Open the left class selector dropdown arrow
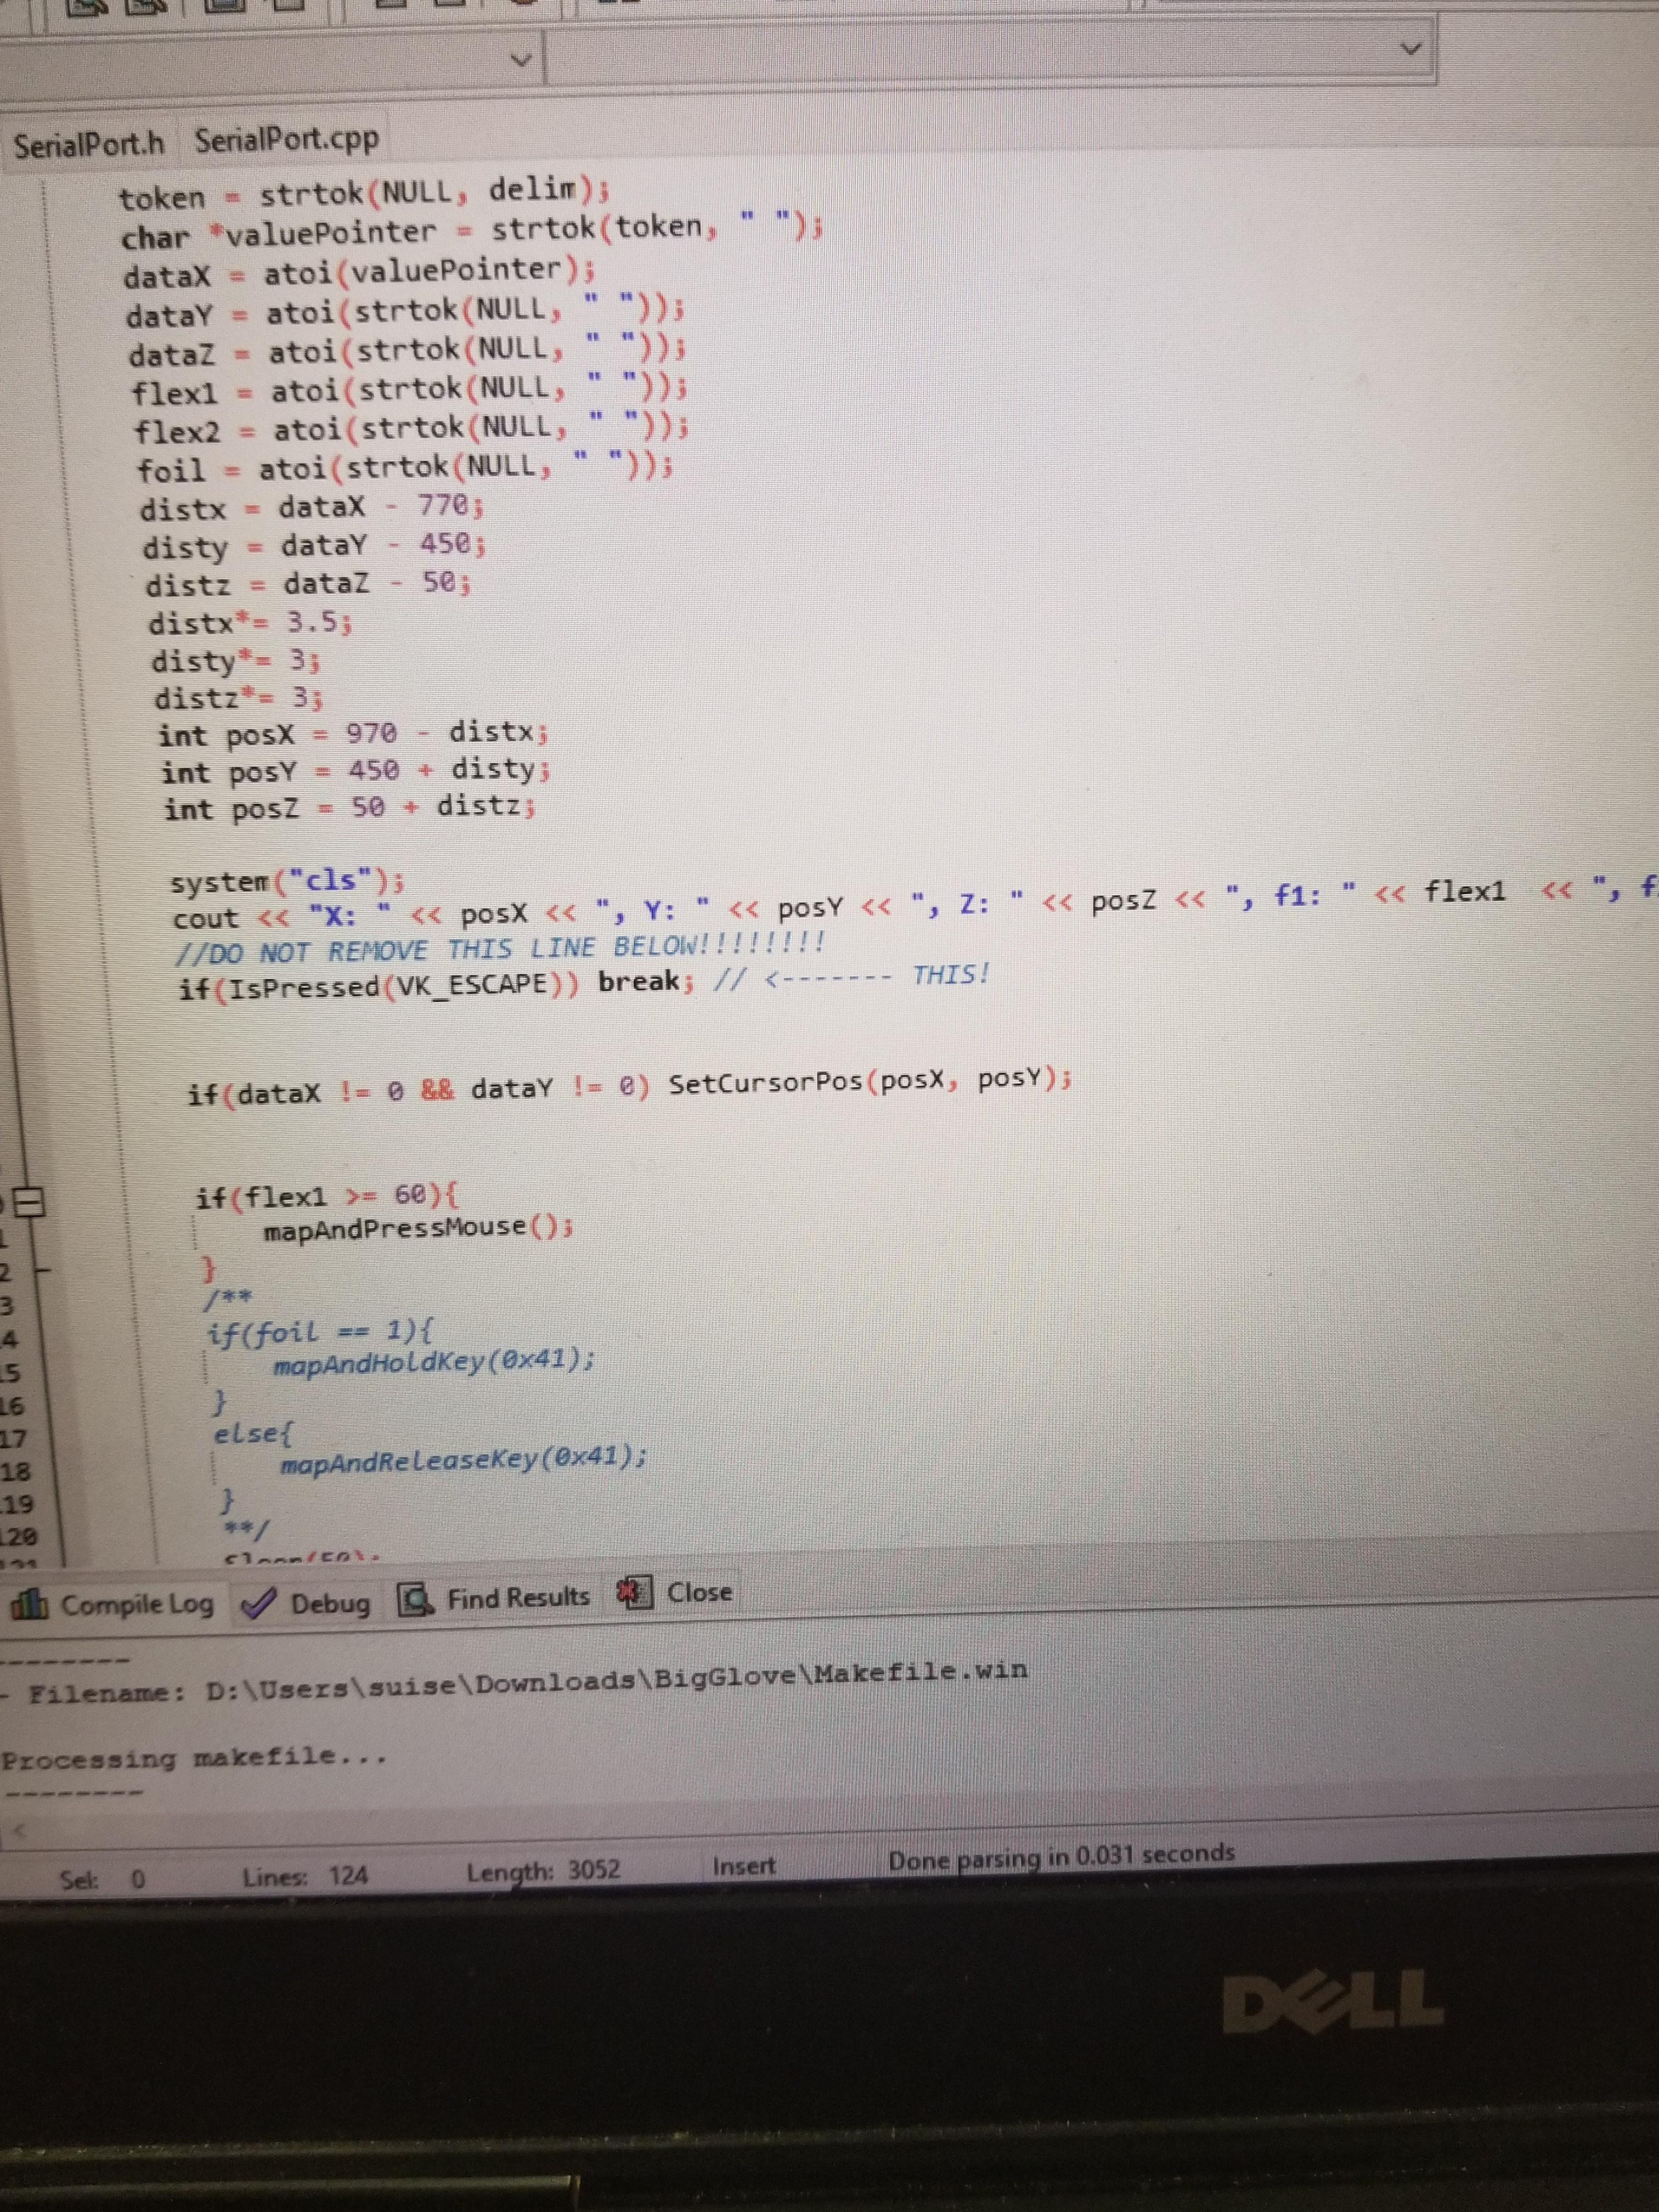The height and width of the screenshot is (2212, 1659). (520, 60)
